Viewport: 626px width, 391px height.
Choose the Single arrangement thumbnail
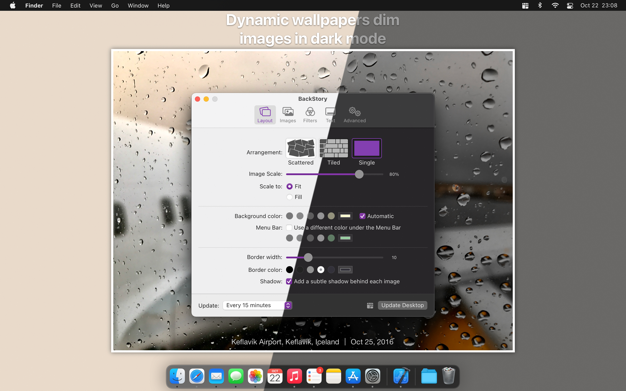coord(367,148)
